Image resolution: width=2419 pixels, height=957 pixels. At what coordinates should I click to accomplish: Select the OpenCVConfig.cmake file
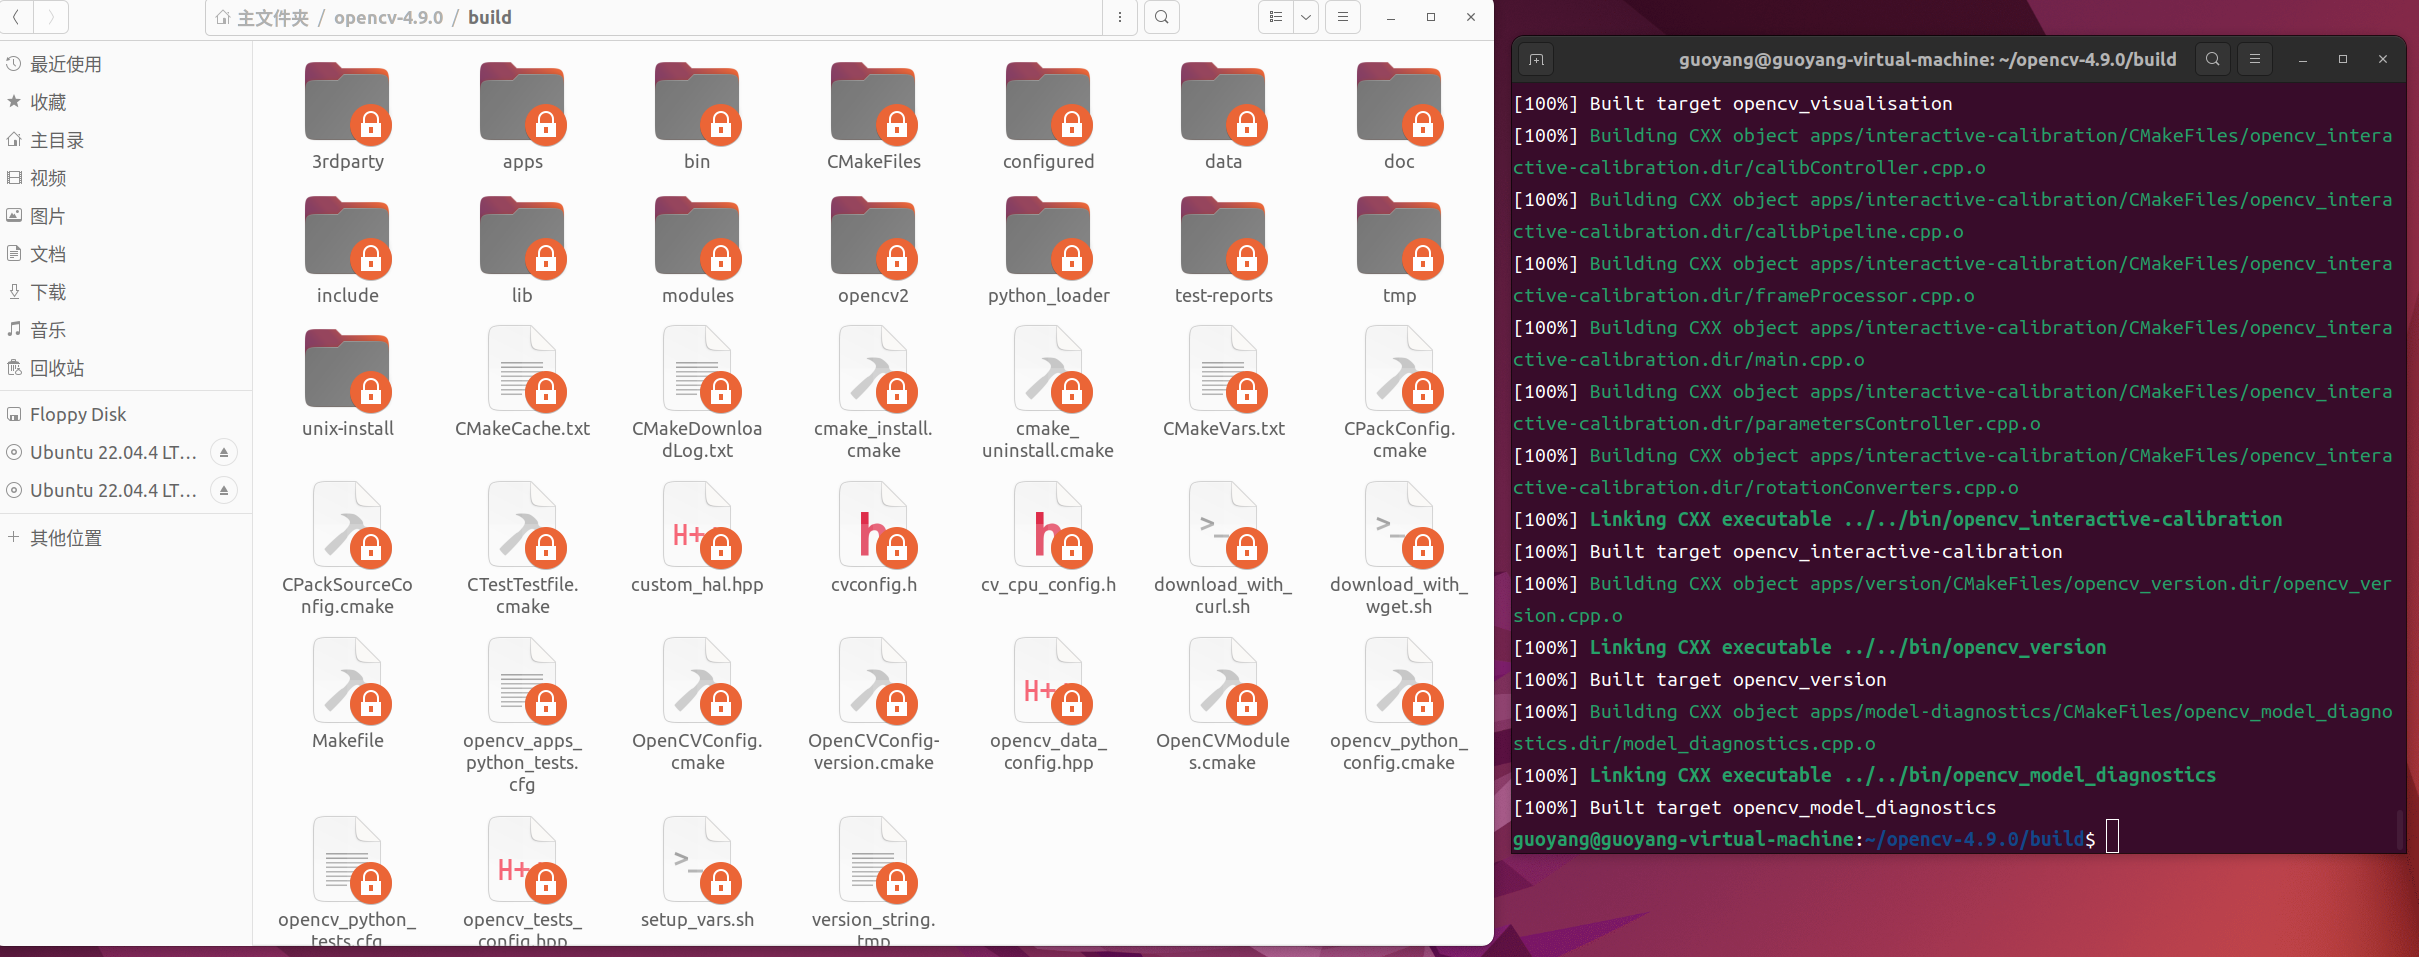(x=697, y=706)
